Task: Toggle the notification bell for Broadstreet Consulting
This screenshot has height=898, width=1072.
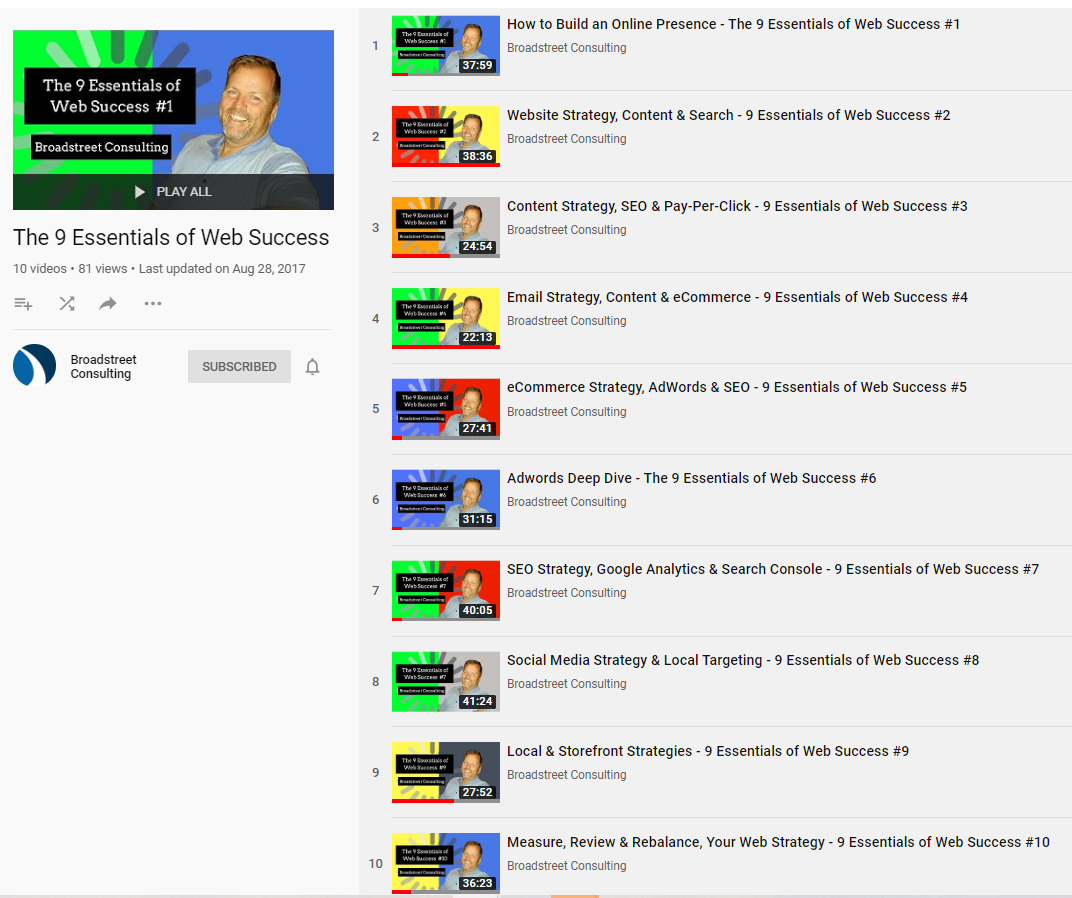Action: click(x=312, y=367)
